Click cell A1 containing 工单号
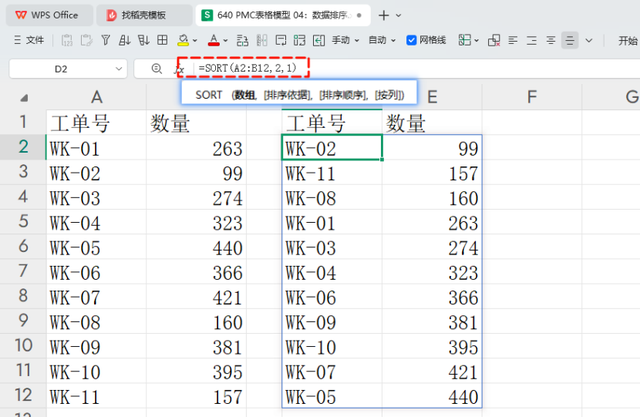 tap(96, 122)
